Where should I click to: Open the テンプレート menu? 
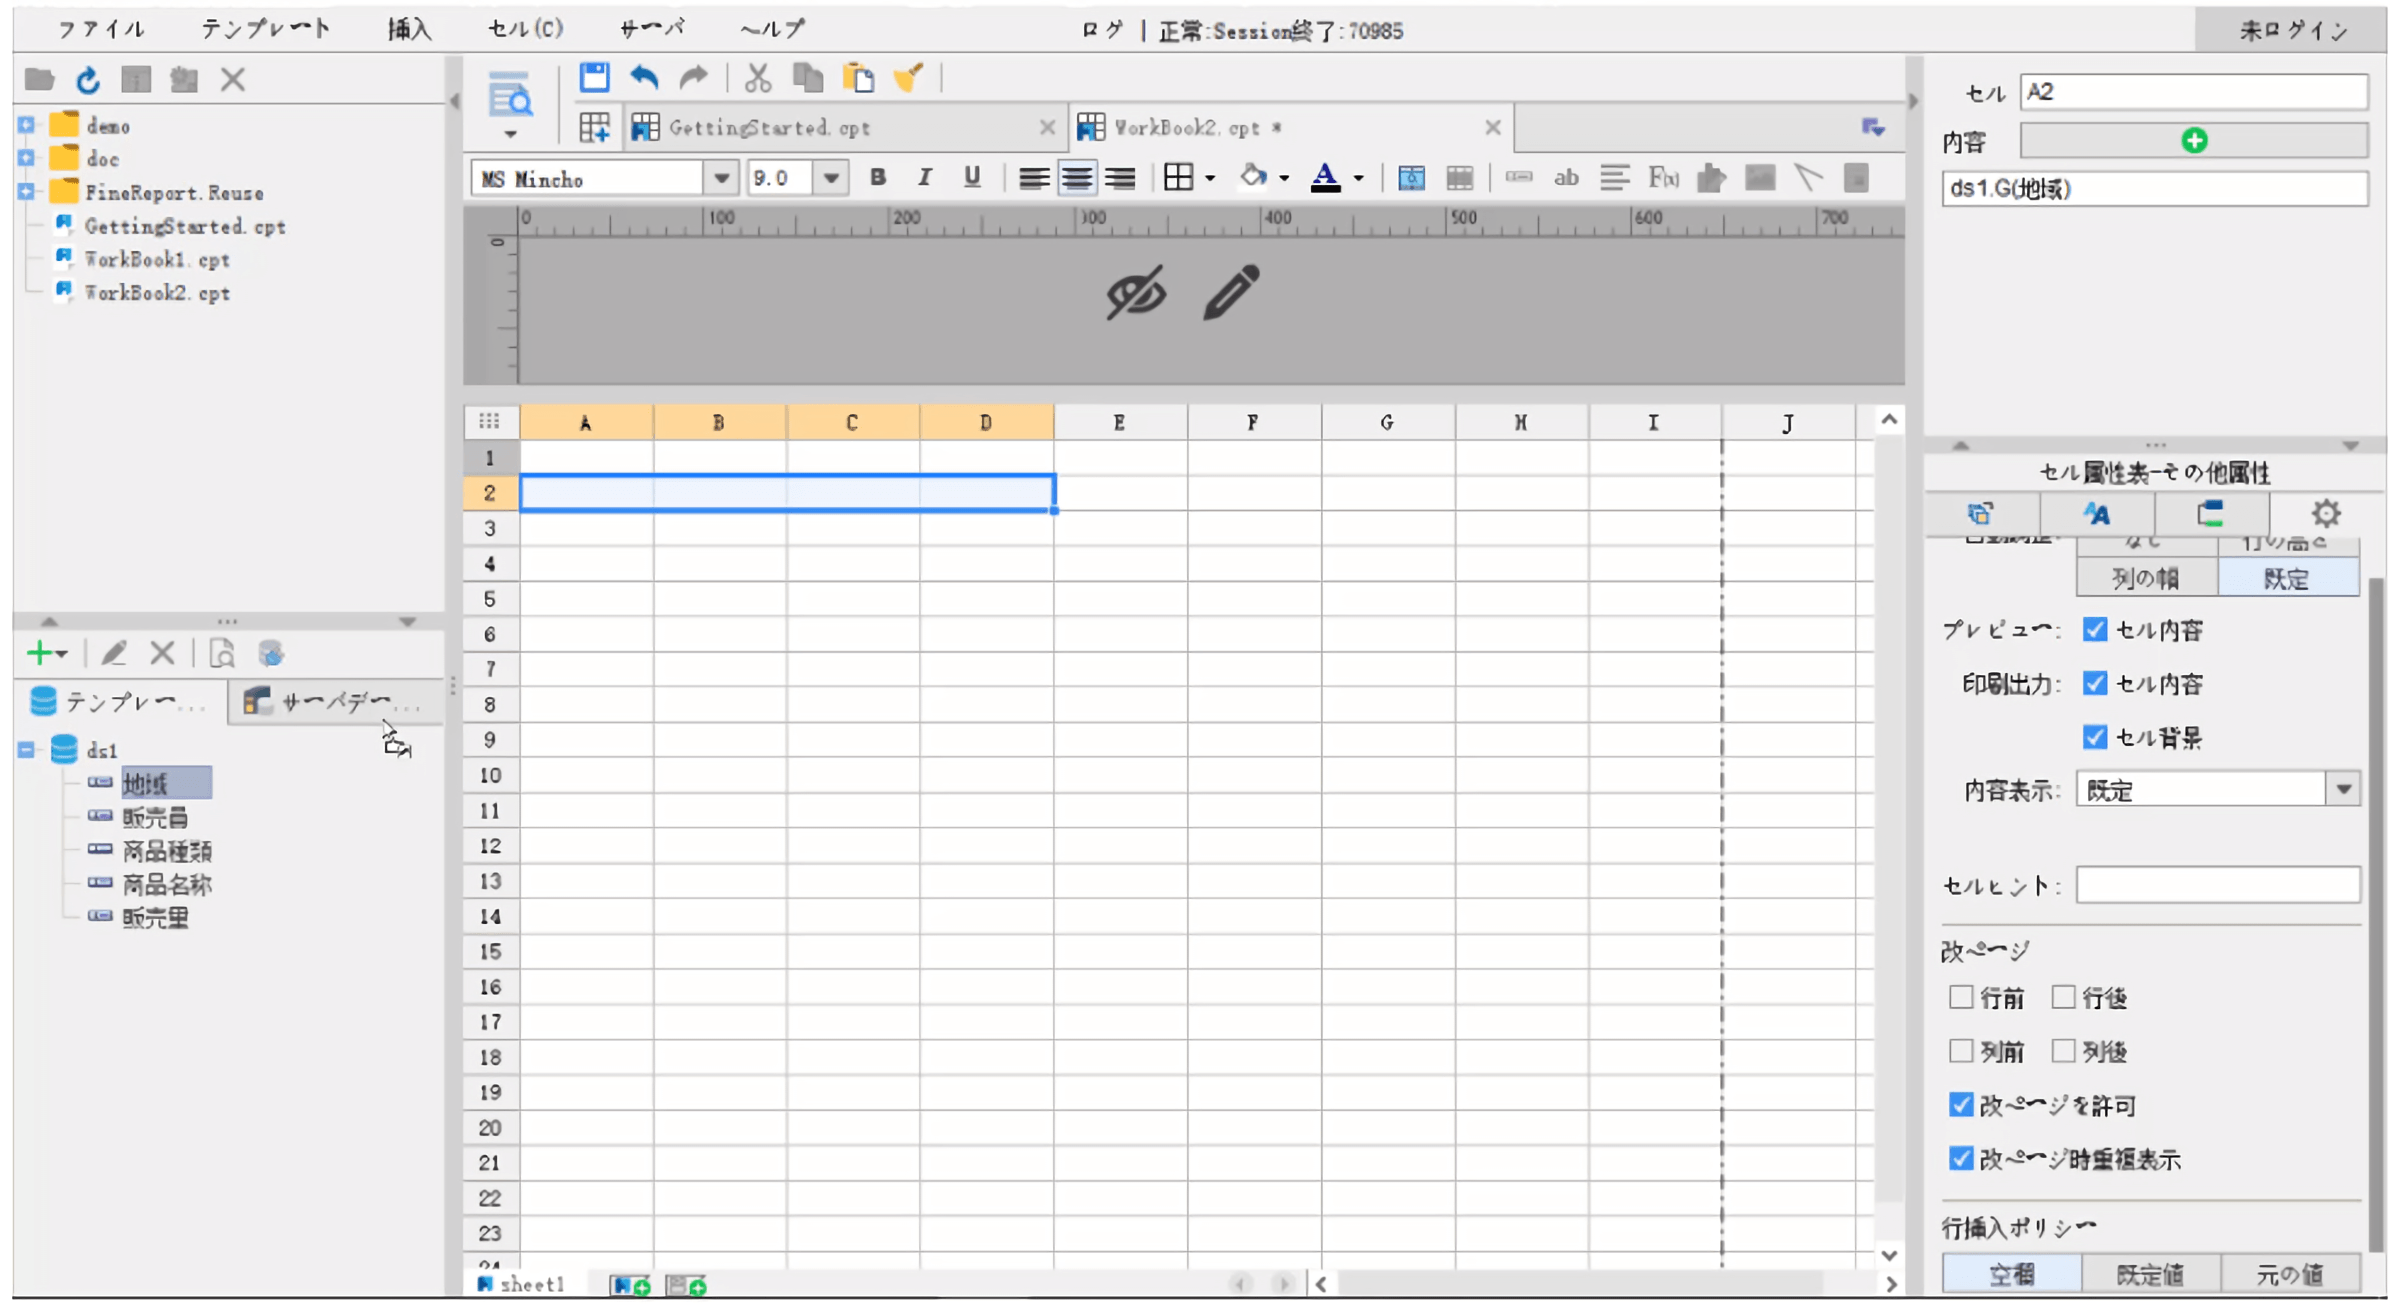pyautogui.click(x=265, y=29)
